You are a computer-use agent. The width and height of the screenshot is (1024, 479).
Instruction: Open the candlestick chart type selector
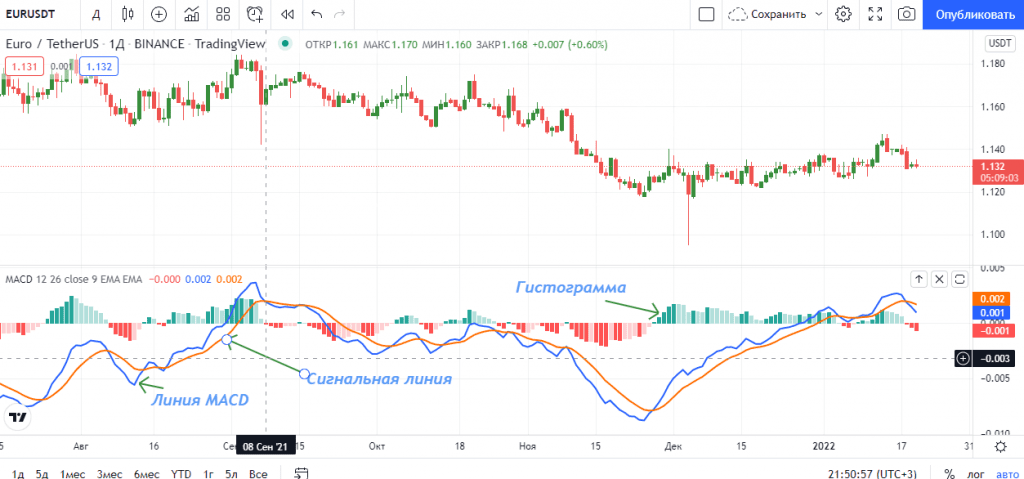(126, 14)
